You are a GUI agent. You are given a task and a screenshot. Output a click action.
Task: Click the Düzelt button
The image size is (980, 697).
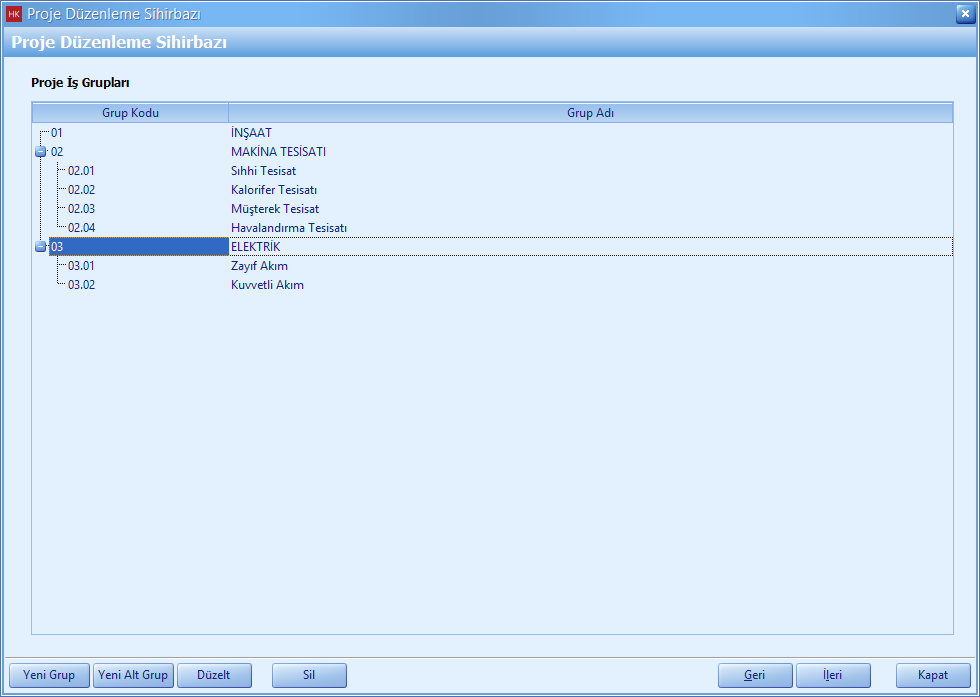pos(214,676)
